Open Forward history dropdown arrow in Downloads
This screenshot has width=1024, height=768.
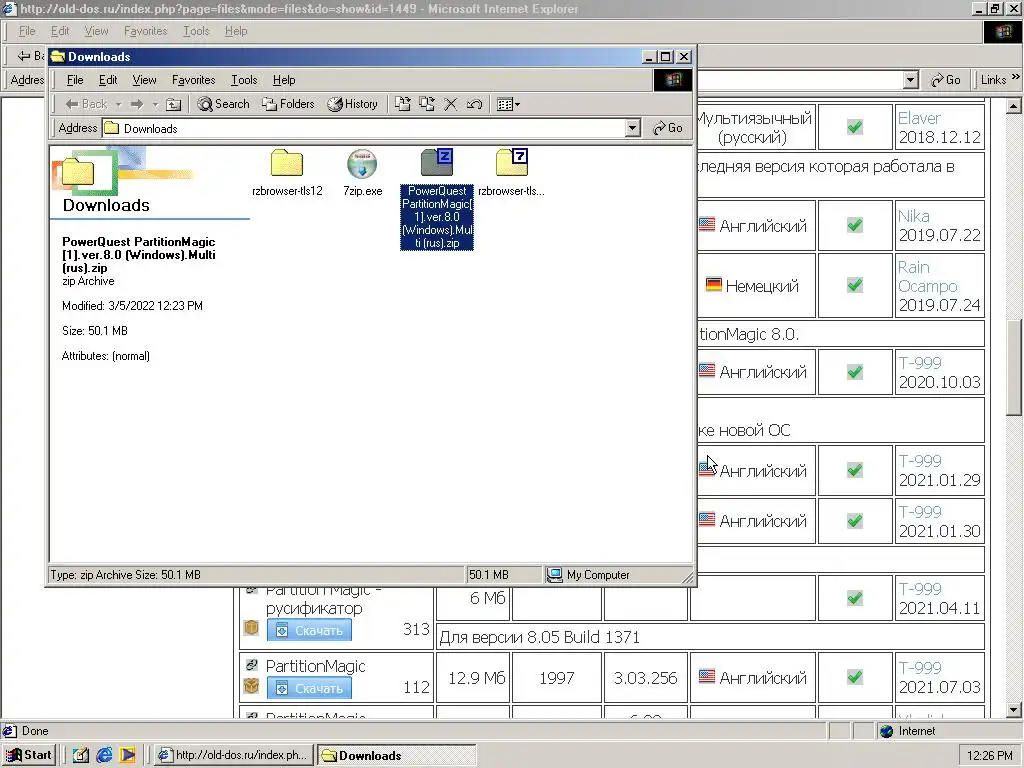click(x=155, y=104)
